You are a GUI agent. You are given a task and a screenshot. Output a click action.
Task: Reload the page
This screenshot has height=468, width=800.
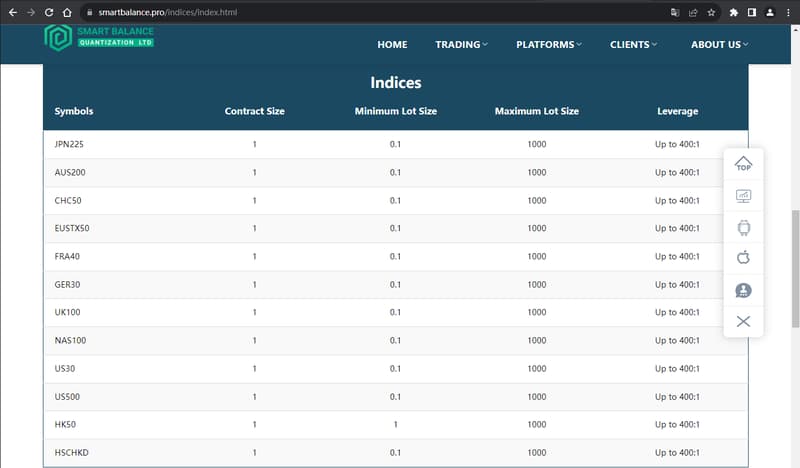tap(49, 12)
